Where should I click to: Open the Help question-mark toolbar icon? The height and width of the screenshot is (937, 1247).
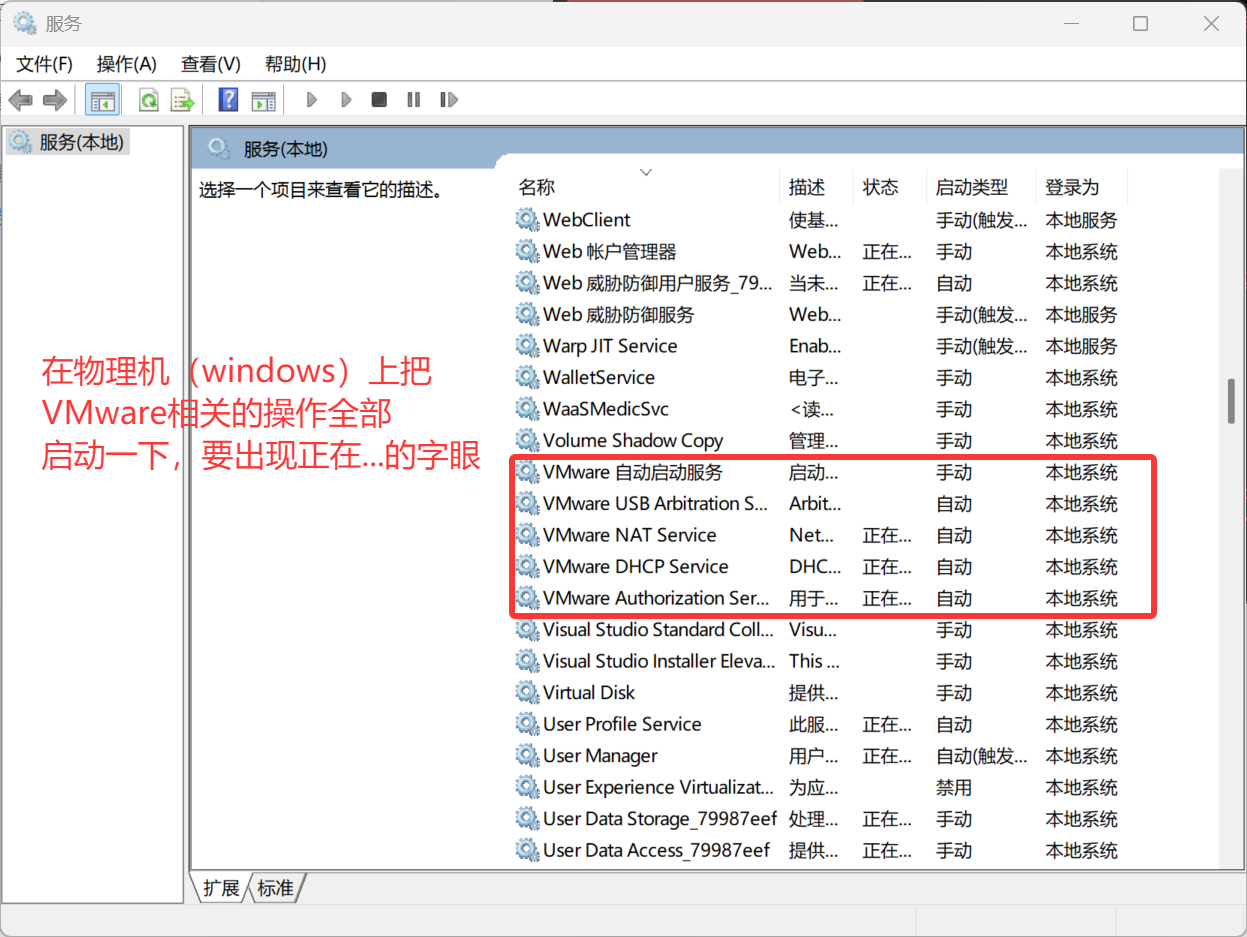229,100
